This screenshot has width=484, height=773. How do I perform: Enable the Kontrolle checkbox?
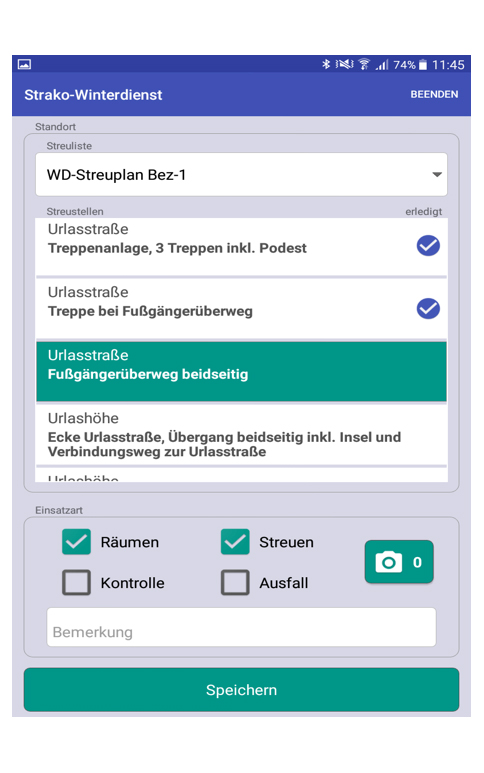(x=76, y=582)
